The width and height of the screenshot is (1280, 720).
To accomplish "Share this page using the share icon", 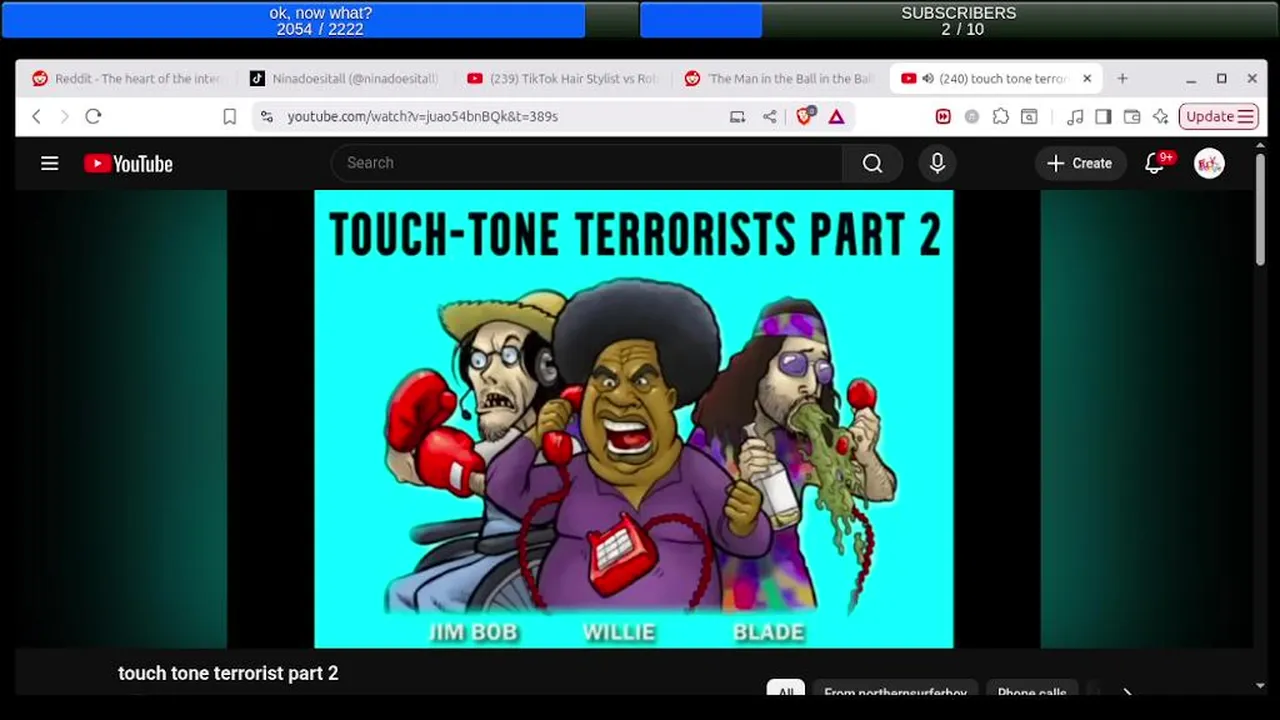I will tap(769, 117).
